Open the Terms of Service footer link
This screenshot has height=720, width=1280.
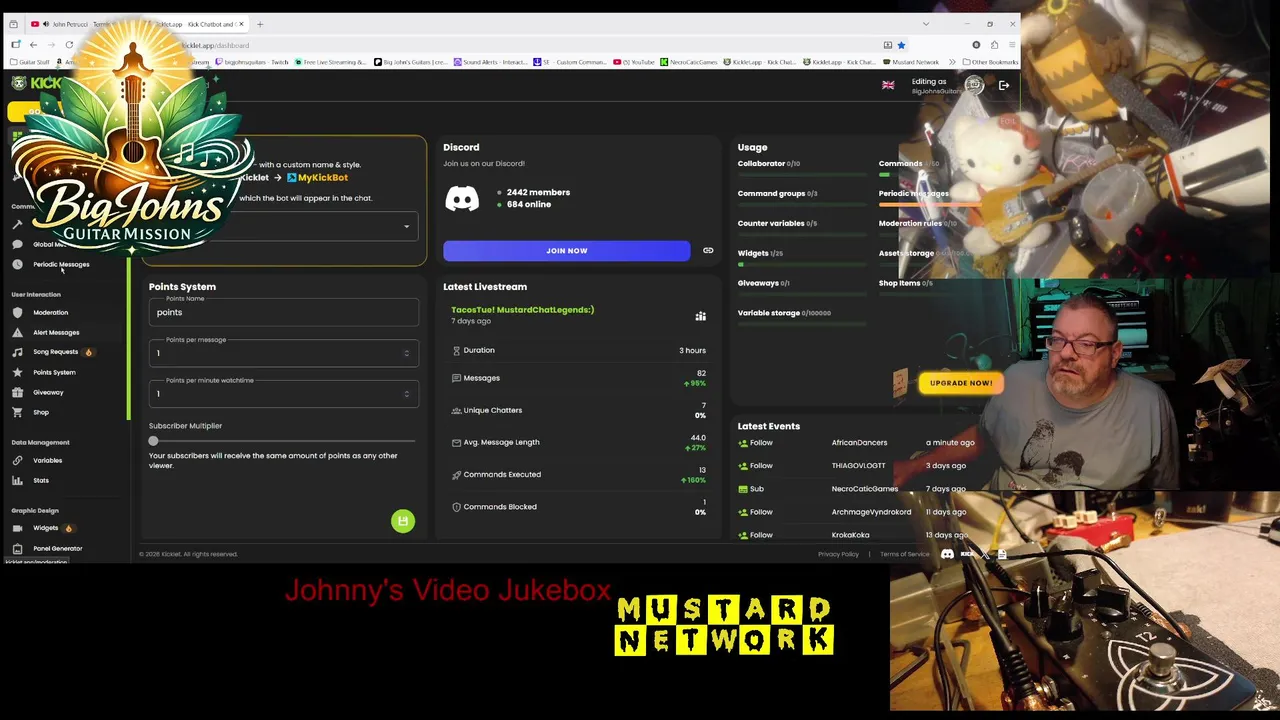(x=905, y=554)
